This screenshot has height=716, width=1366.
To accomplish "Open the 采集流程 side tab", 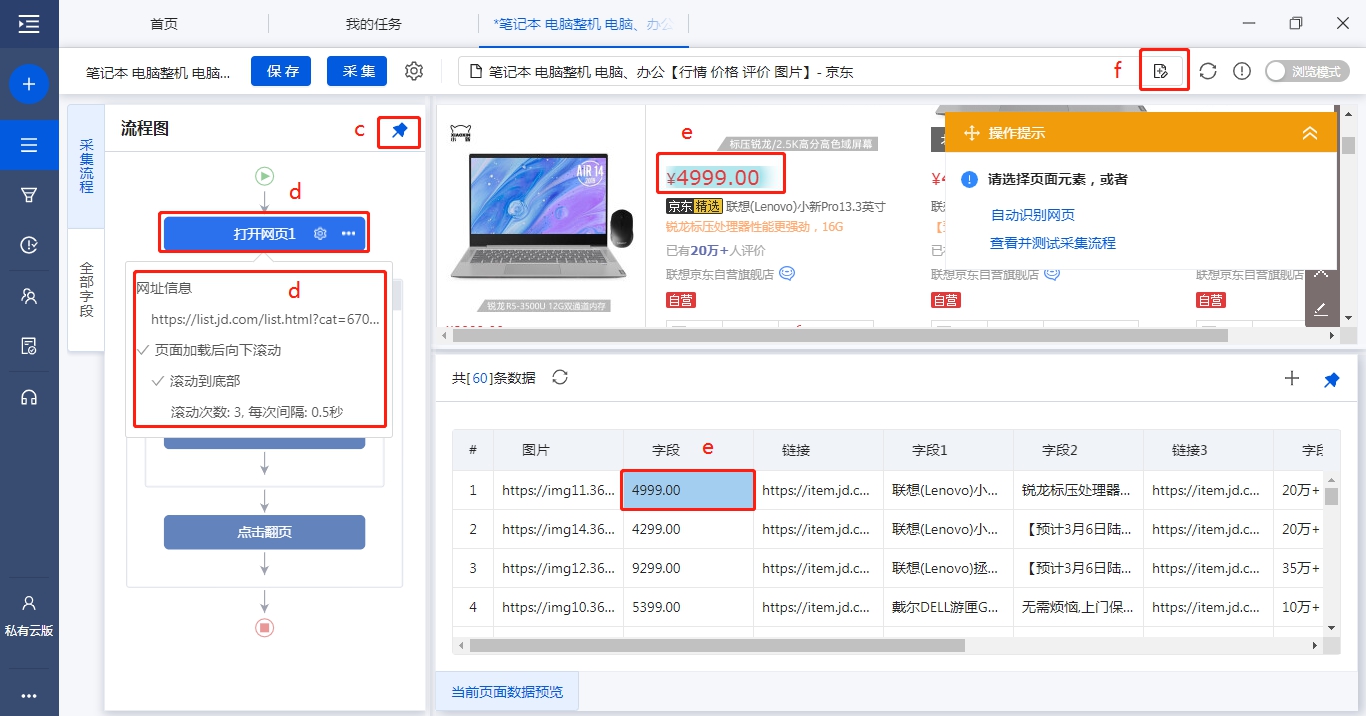I will click(86, 165).
